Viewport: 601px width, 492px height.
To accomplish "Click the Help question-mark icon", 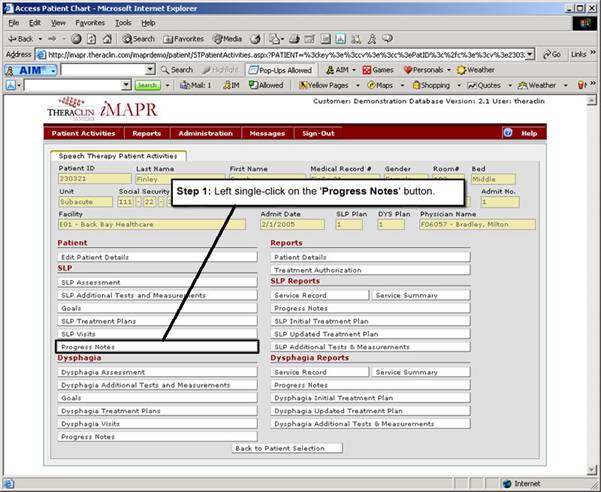I will (x=508, y=133).
